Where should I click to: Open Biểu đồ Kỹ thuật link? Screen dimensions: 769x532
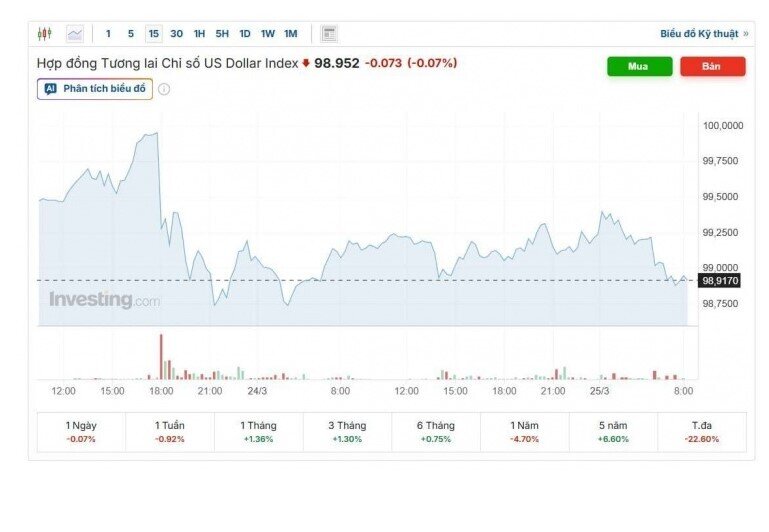tap(704, 34)
